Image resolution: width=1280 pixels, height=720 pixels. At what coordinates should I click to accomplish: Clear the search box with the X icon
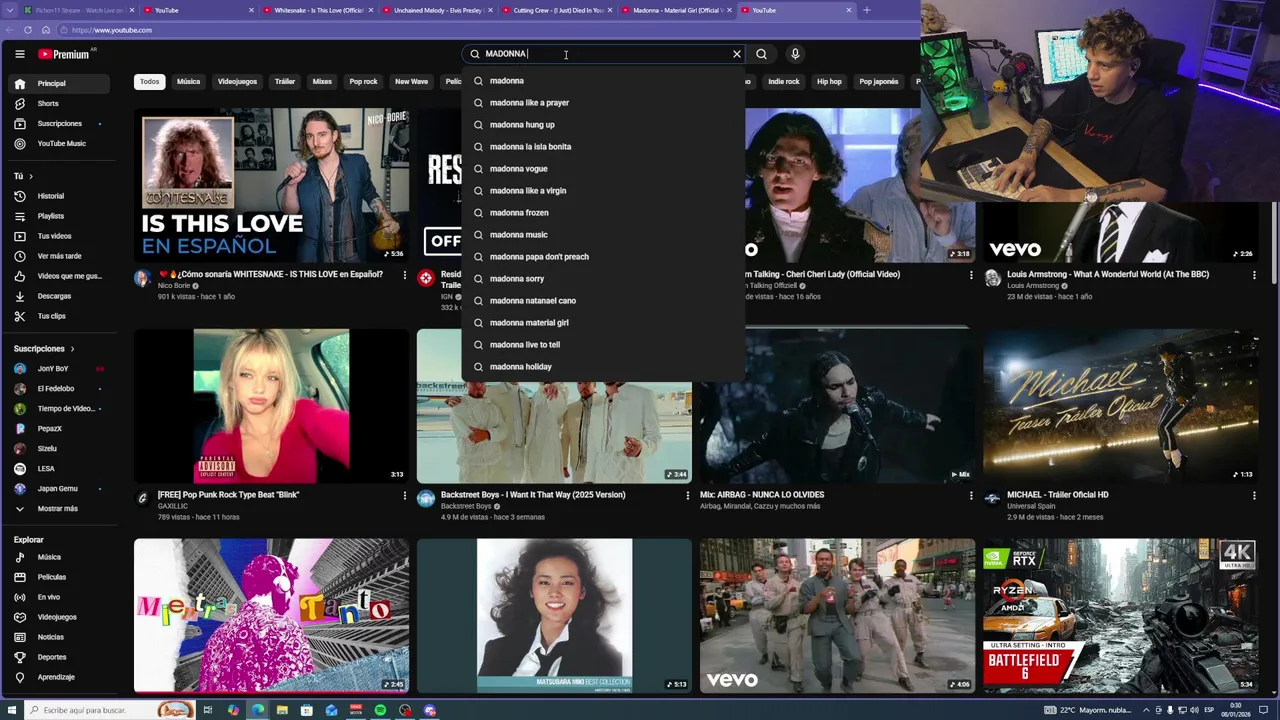737,54
